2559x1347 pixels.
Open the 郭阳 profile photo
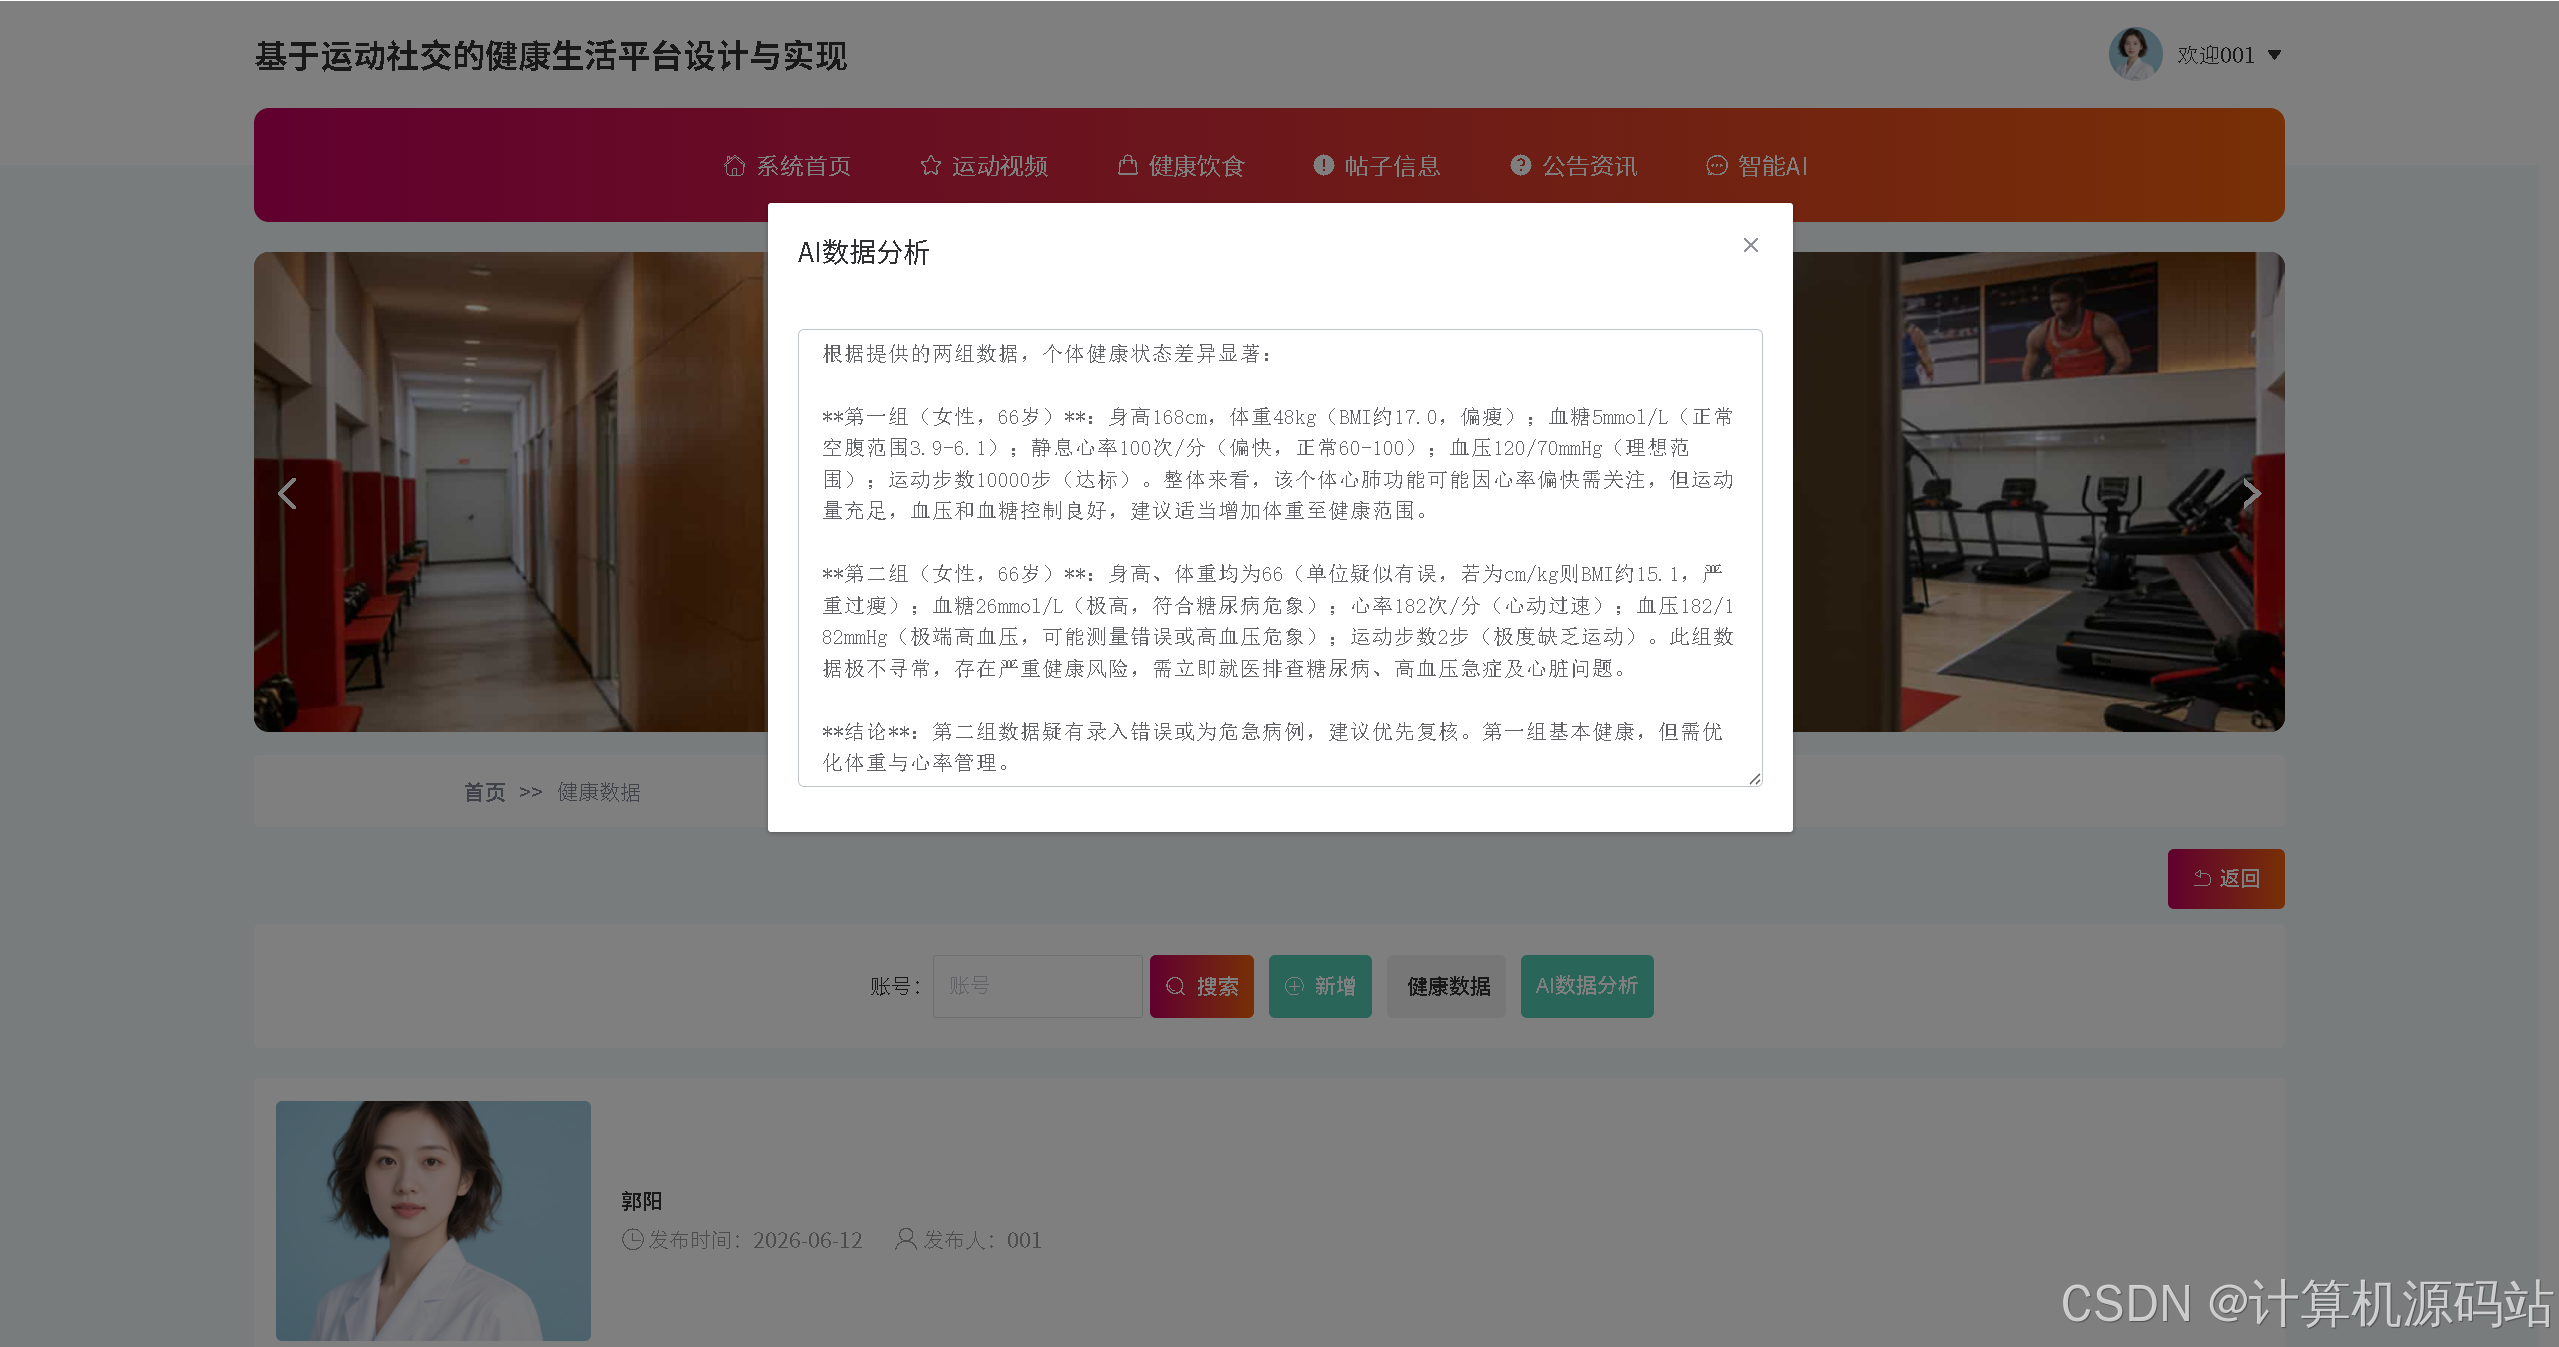point(433,1221)
